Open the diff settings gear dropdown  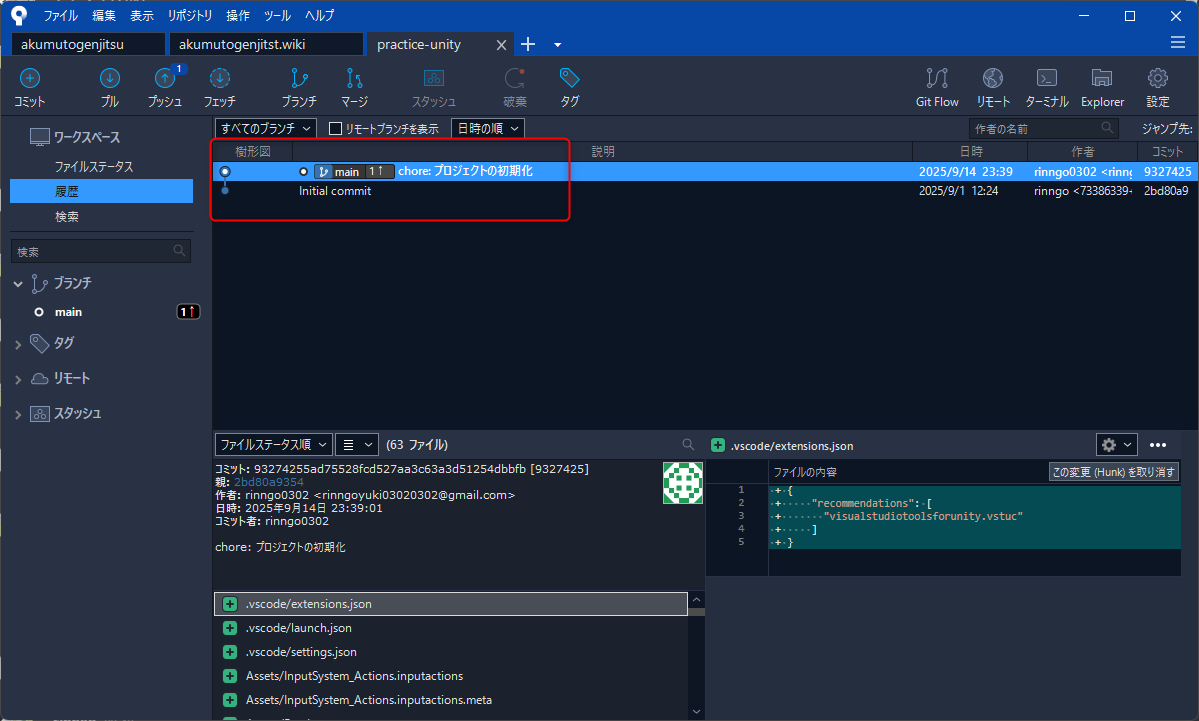(x=1116, y=445)
